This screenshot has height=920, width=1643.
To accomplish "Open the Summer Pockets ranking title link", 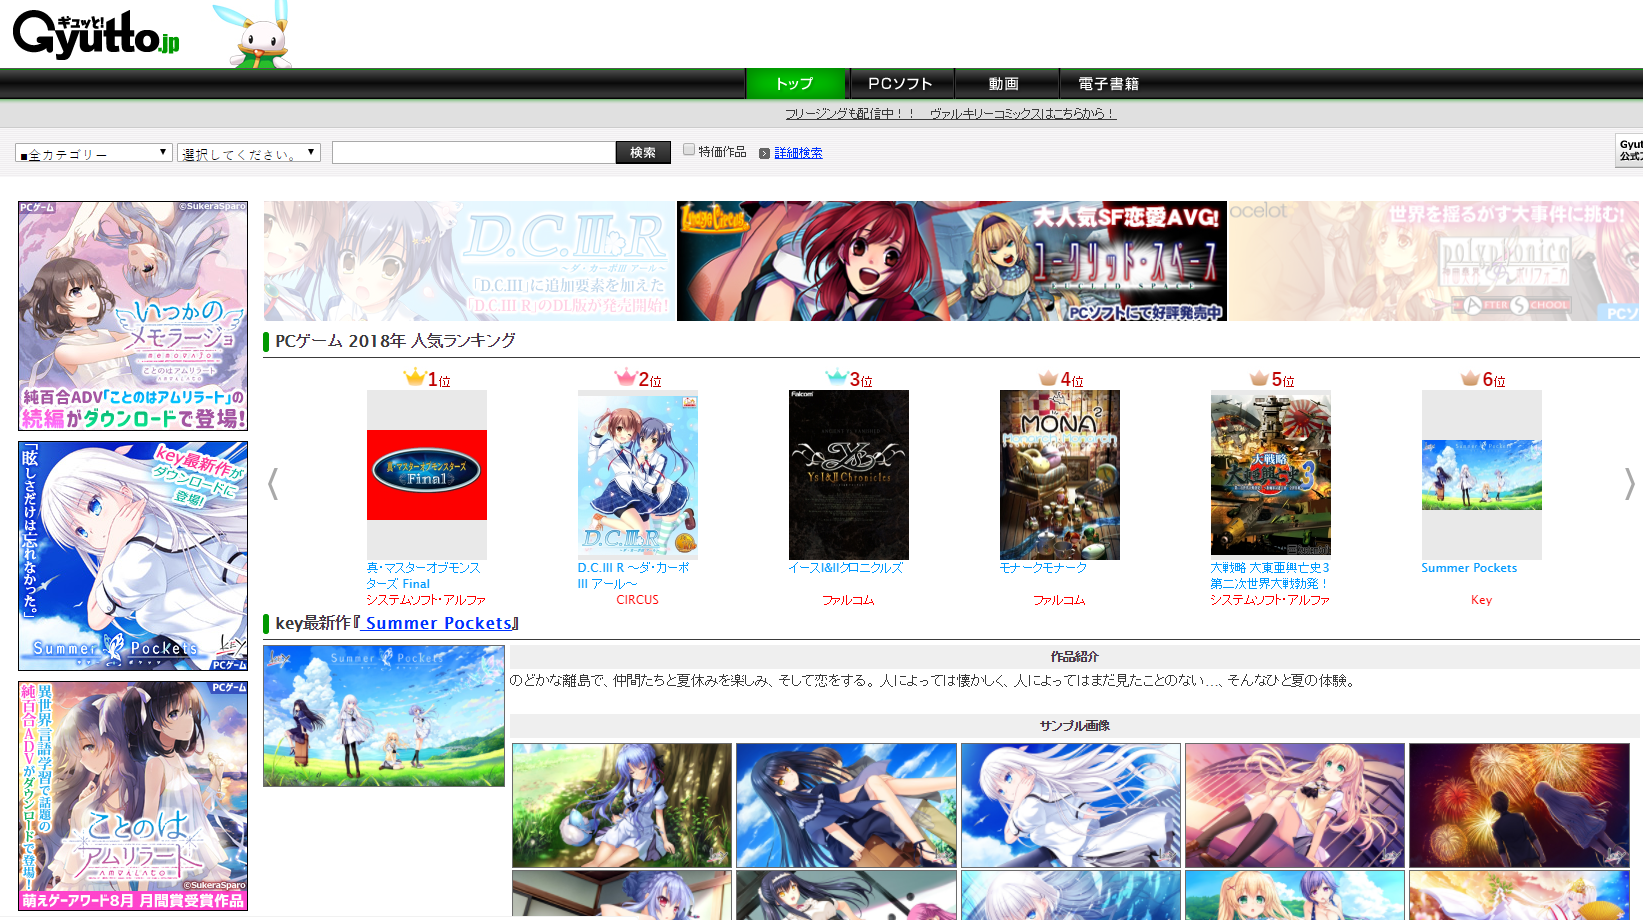I will 1469,568.
